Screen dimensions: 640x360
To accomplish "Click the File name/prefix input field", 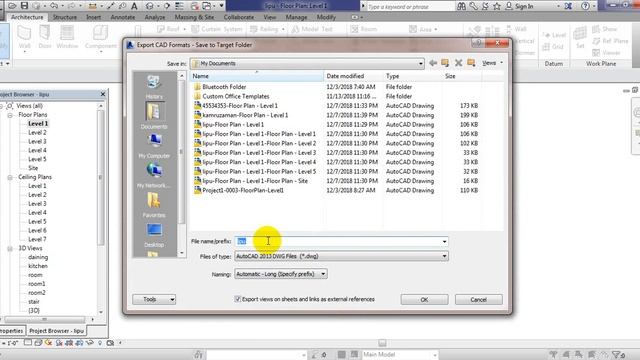I will click(338, 242).
